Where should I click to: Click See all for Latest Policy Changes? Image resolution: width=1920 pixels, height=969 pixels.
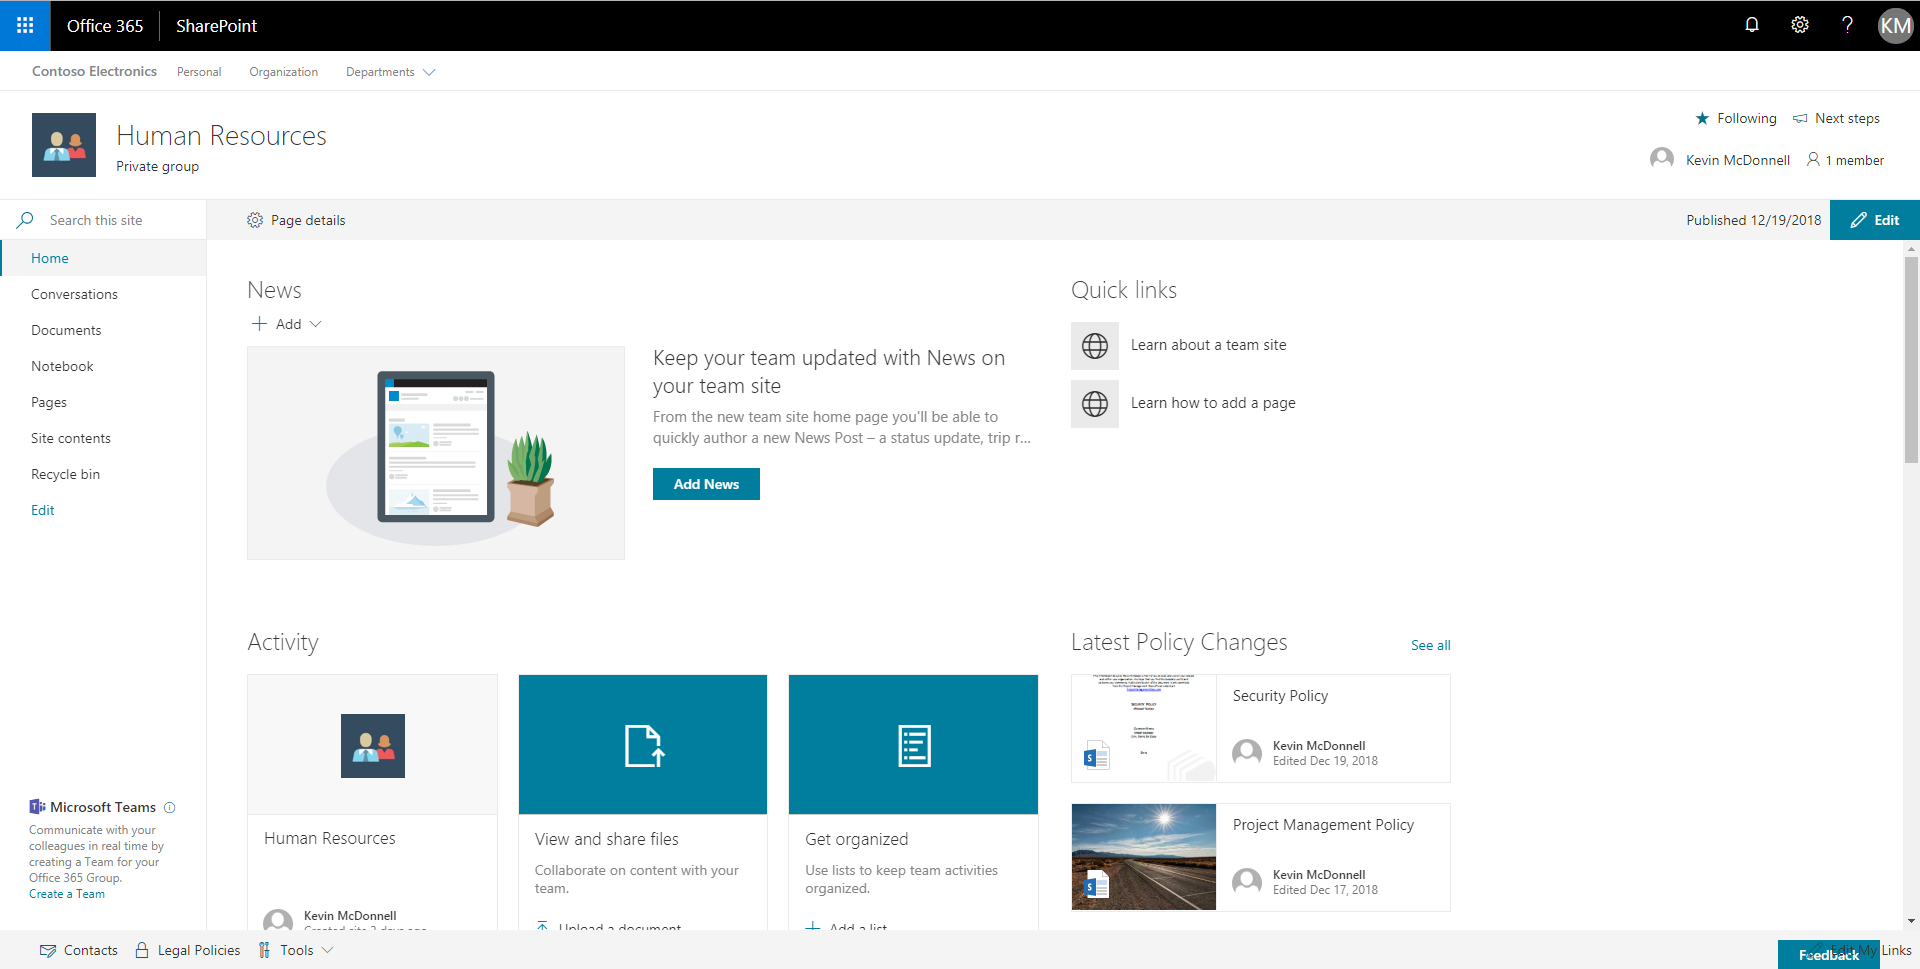click(1430, 645)
